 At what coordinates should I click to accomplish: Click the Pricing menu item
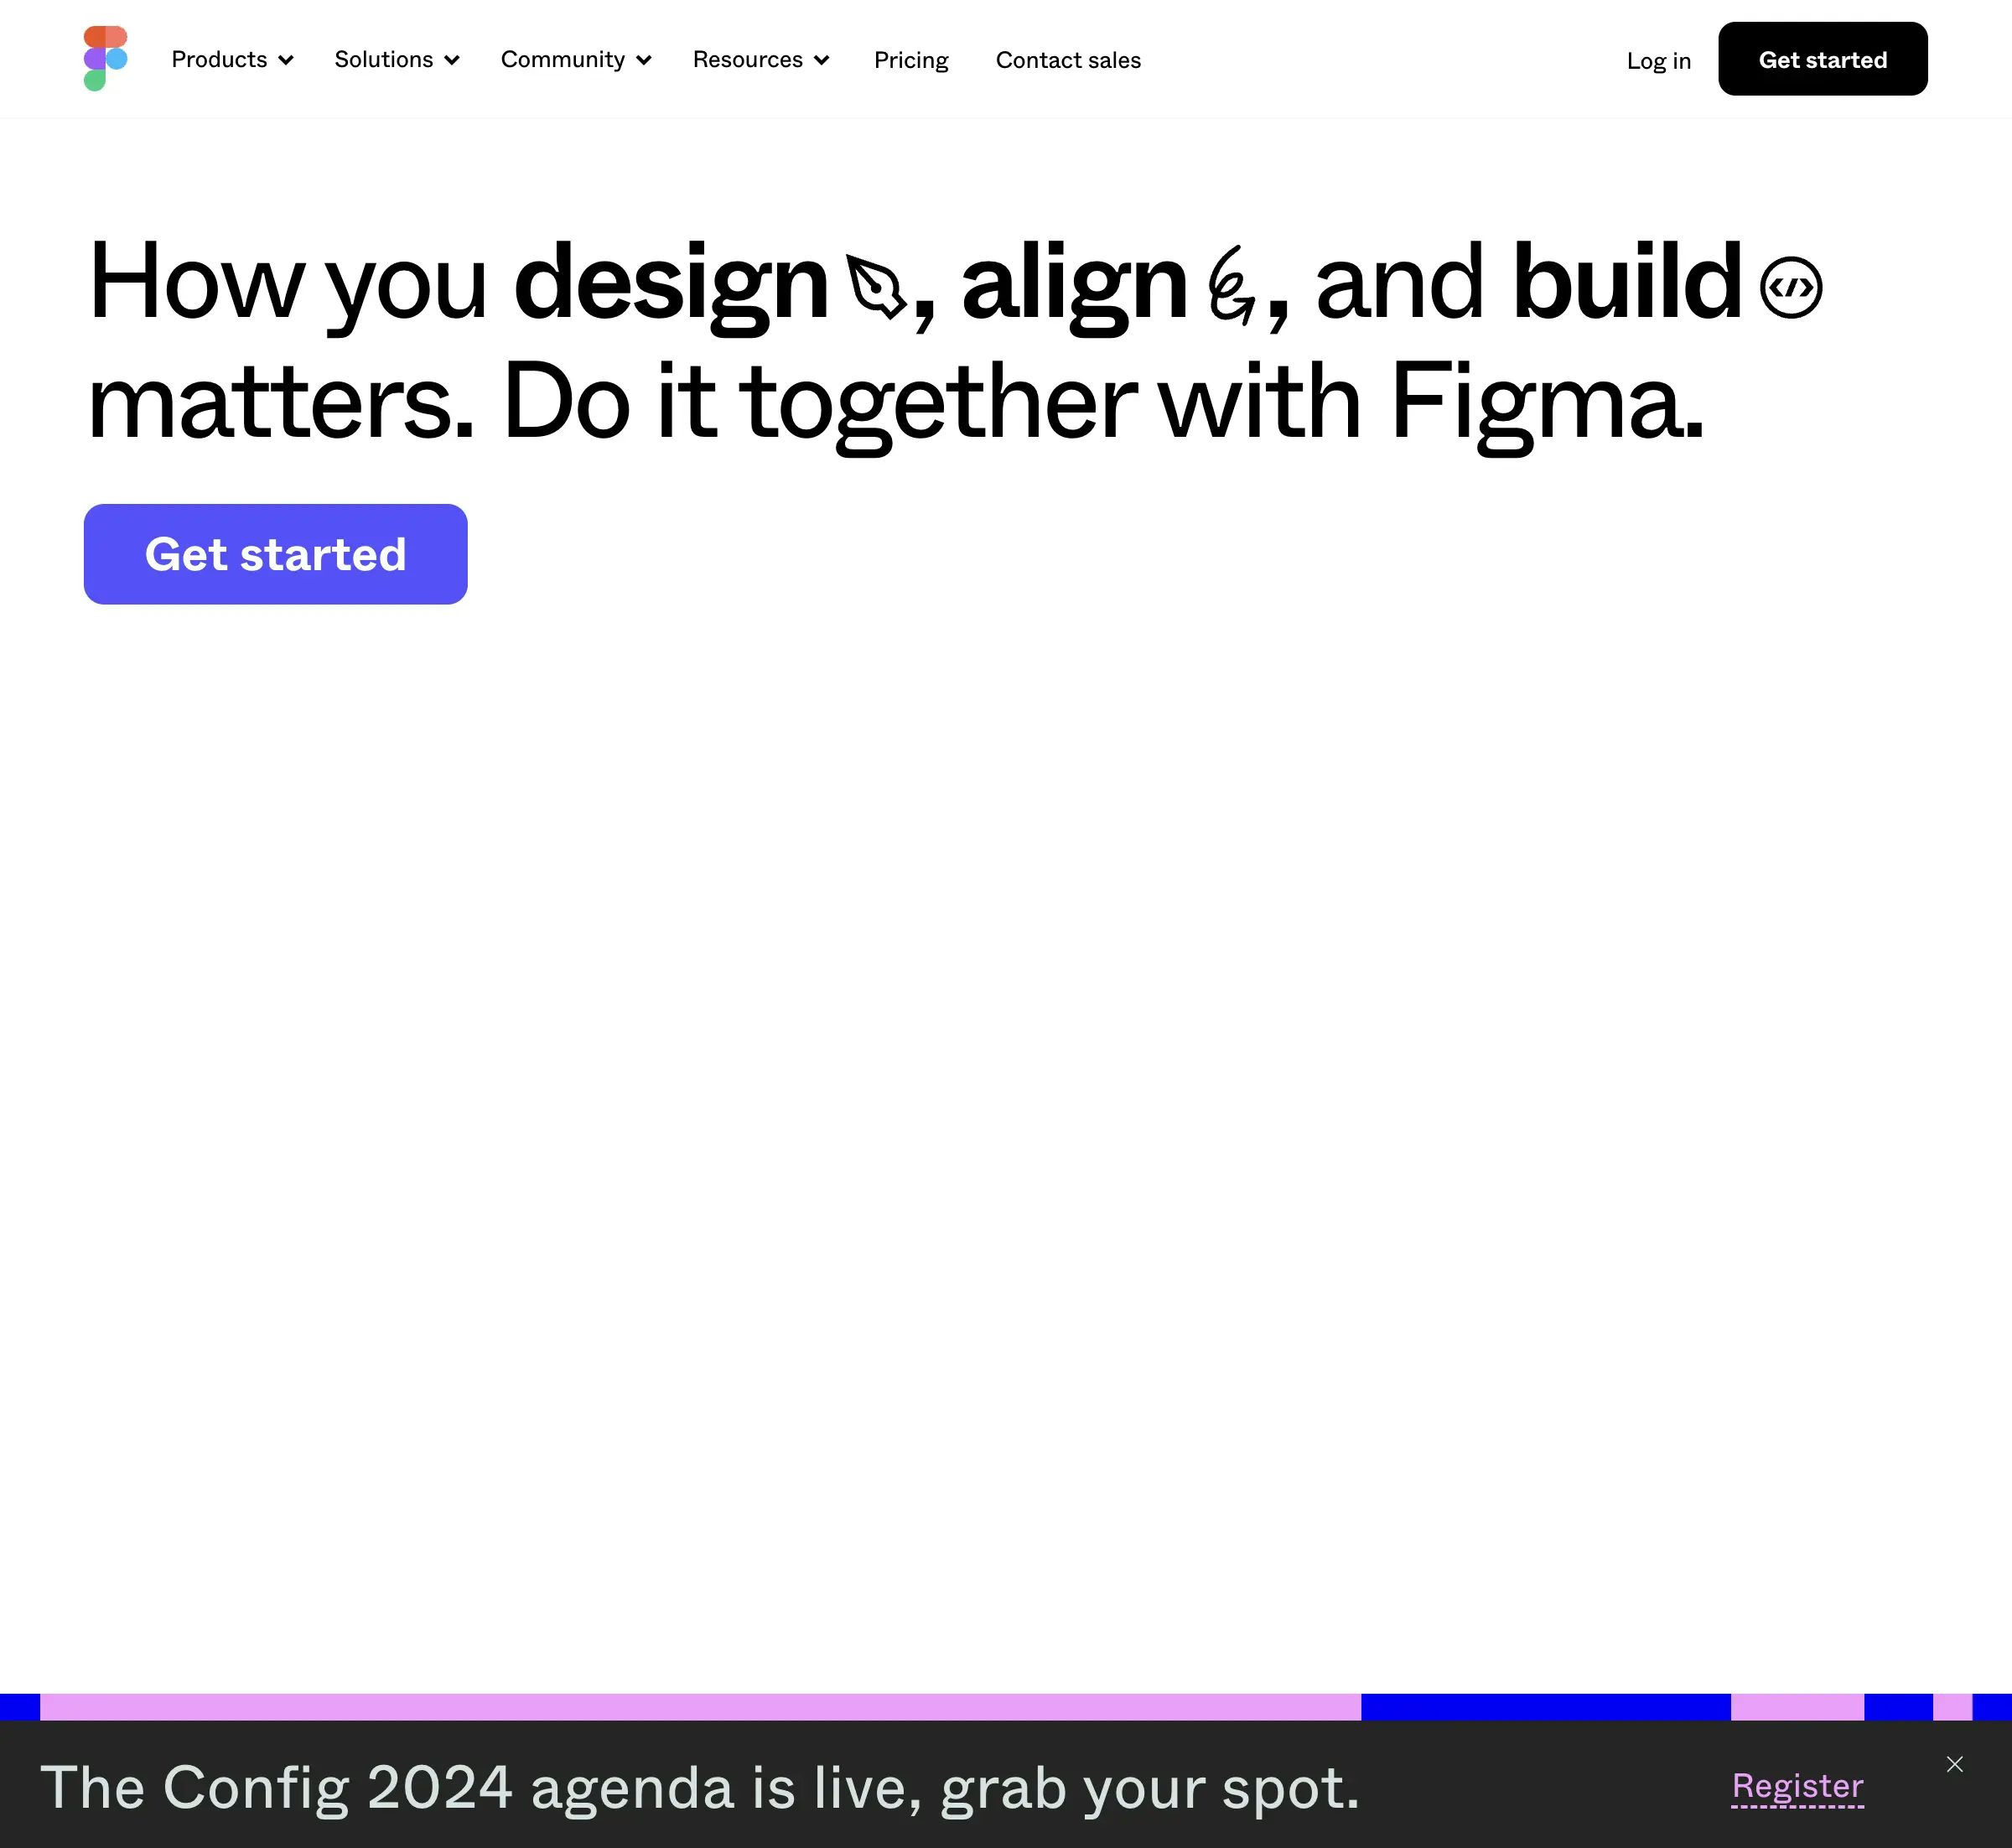(x=910, y=58)
